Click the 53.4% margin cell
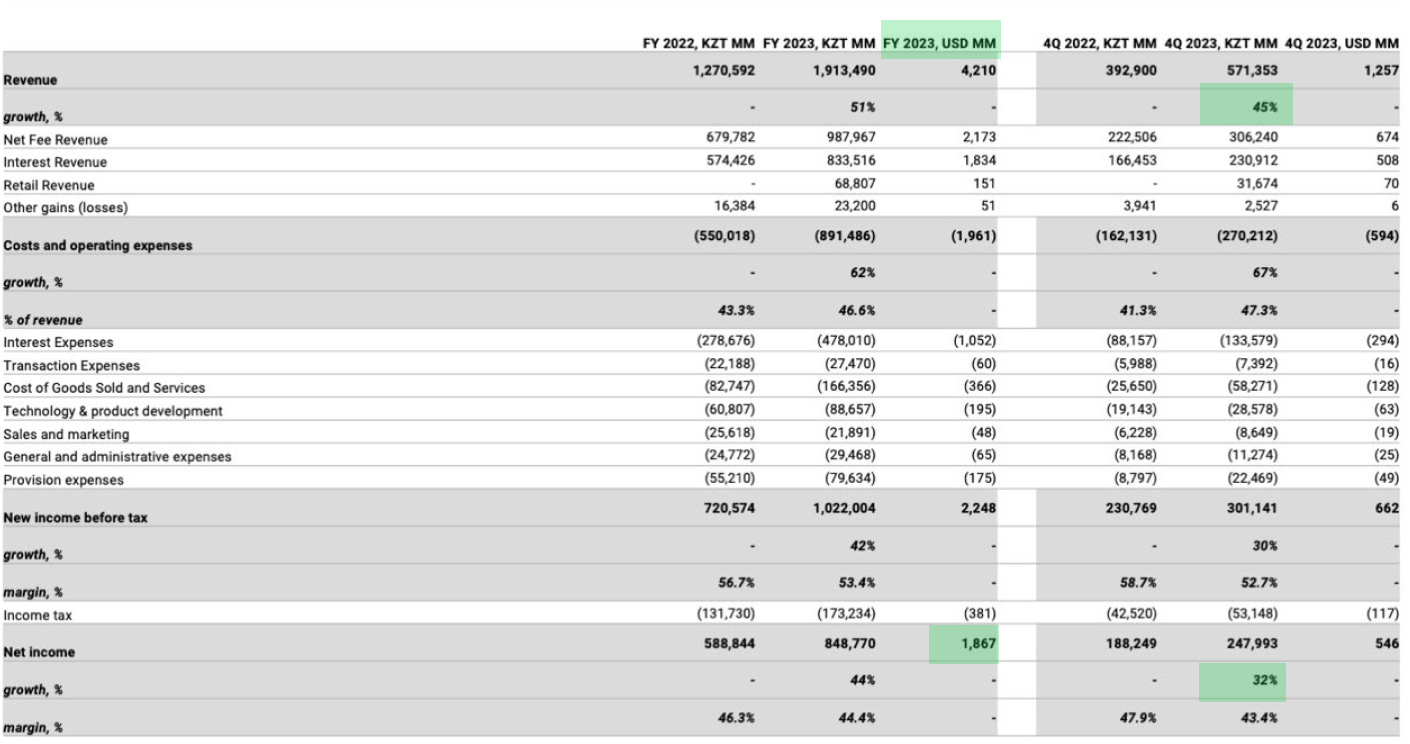 click(x=857, y=582)
